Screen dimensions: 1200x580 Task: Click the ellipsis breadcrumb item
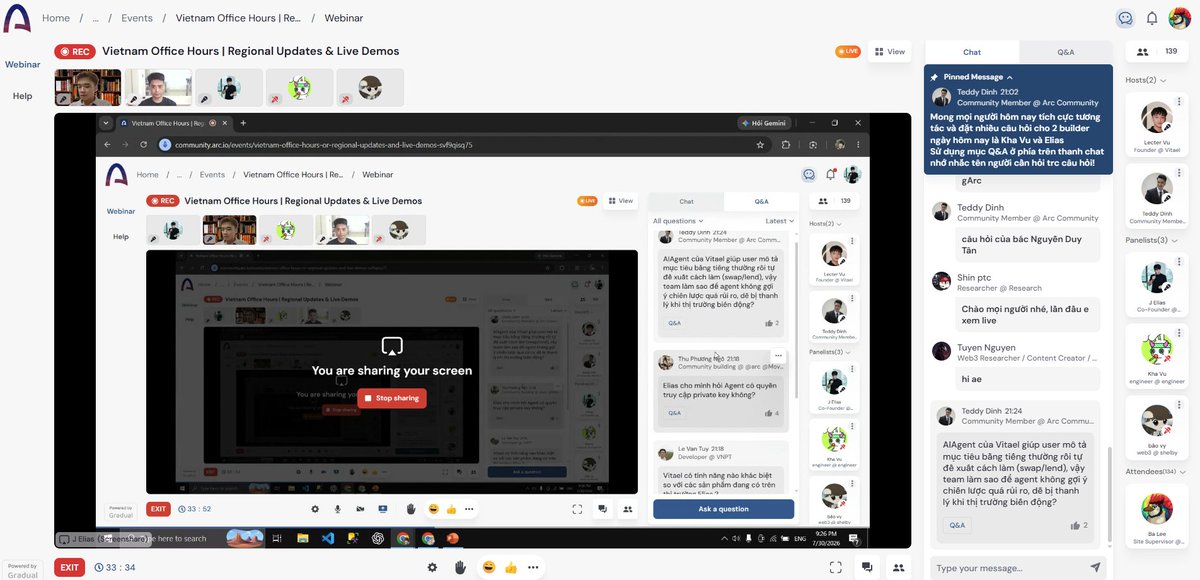pyautogui.click(x=96, y=18)
